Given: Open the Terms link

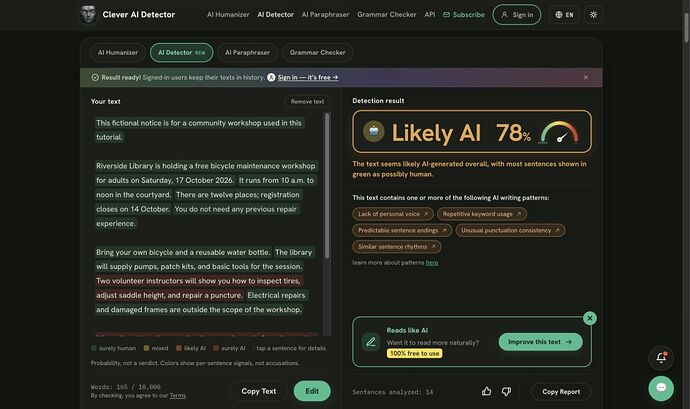Looking at the screenshot, I should click(x=177, y=395).
